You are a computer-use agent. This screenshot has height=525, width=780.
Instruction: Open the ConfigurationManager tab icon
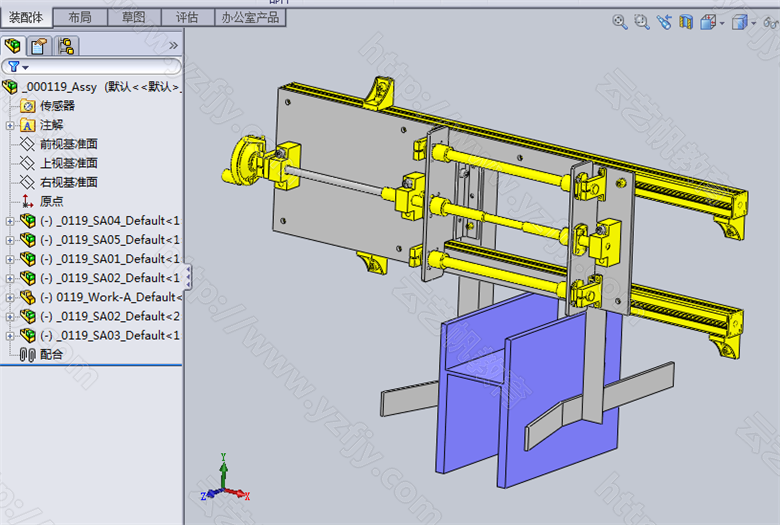[66, 46]
